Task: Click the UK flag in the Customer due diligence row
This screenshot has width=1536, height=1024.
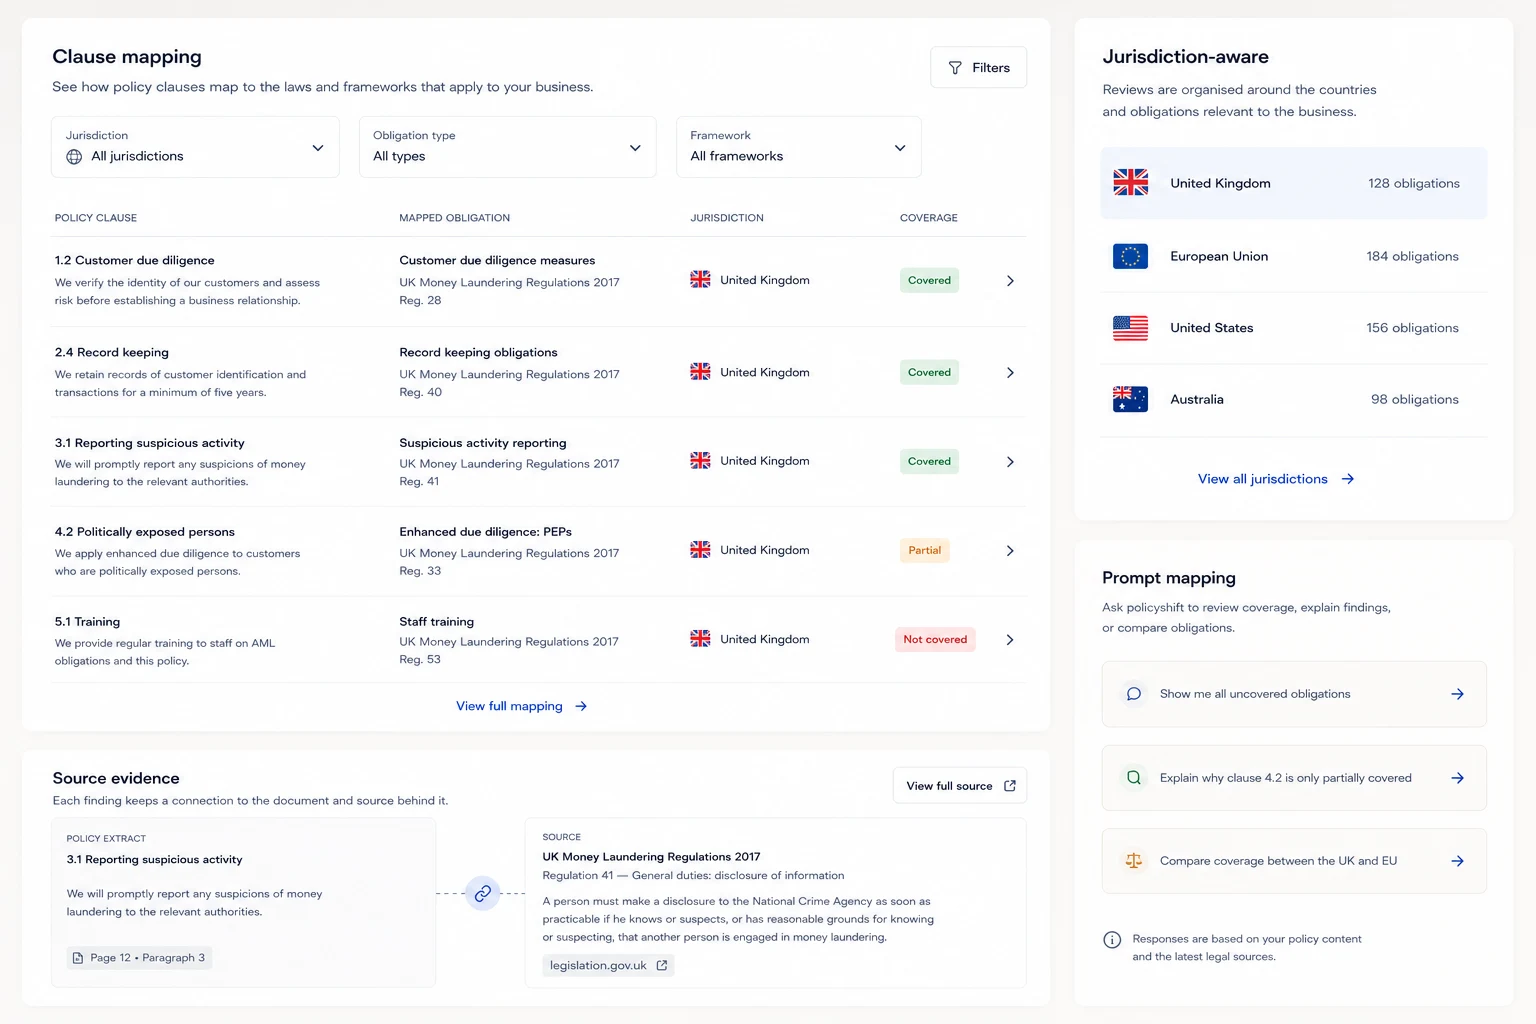Action: (x=700, y=280)
